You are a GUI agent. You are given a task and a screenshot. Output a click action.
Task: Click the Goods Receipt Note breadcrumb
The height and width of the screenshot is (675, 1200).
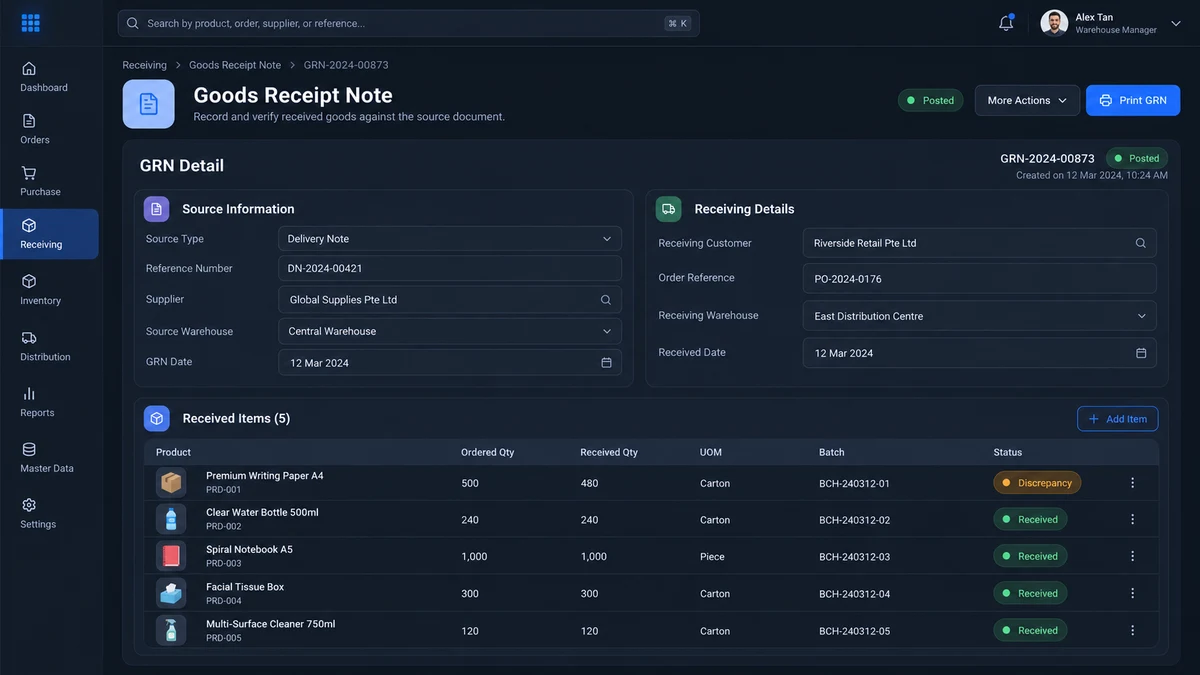pos(235,65)
